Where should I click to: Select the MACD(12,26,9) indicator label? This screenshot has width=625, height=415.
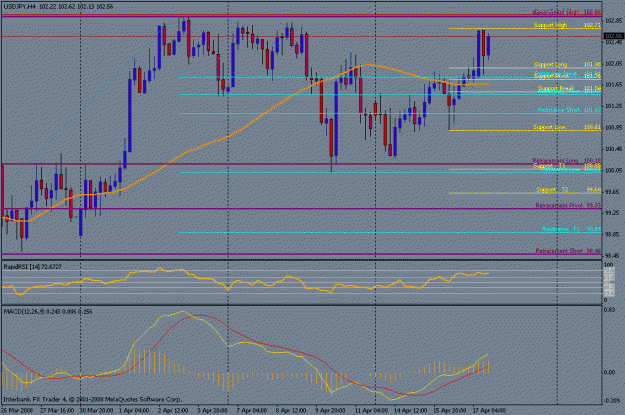point(48,311)
